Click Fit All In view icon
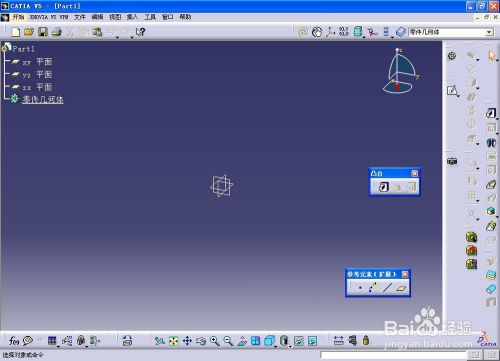The height and width of the screenshot is (361, 500). (174, 341)
